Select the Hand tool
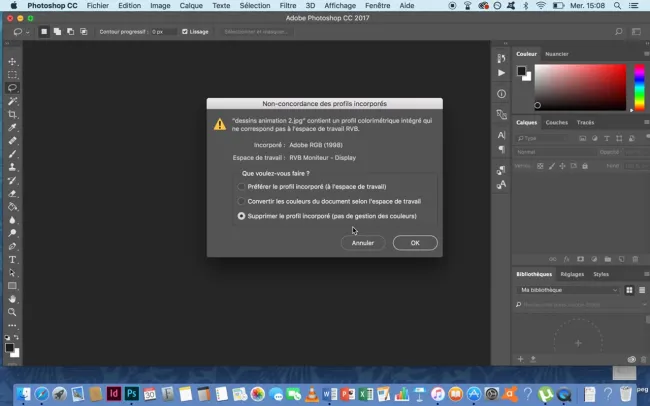This screenshot has width=650, height=406. click(12, 299)
